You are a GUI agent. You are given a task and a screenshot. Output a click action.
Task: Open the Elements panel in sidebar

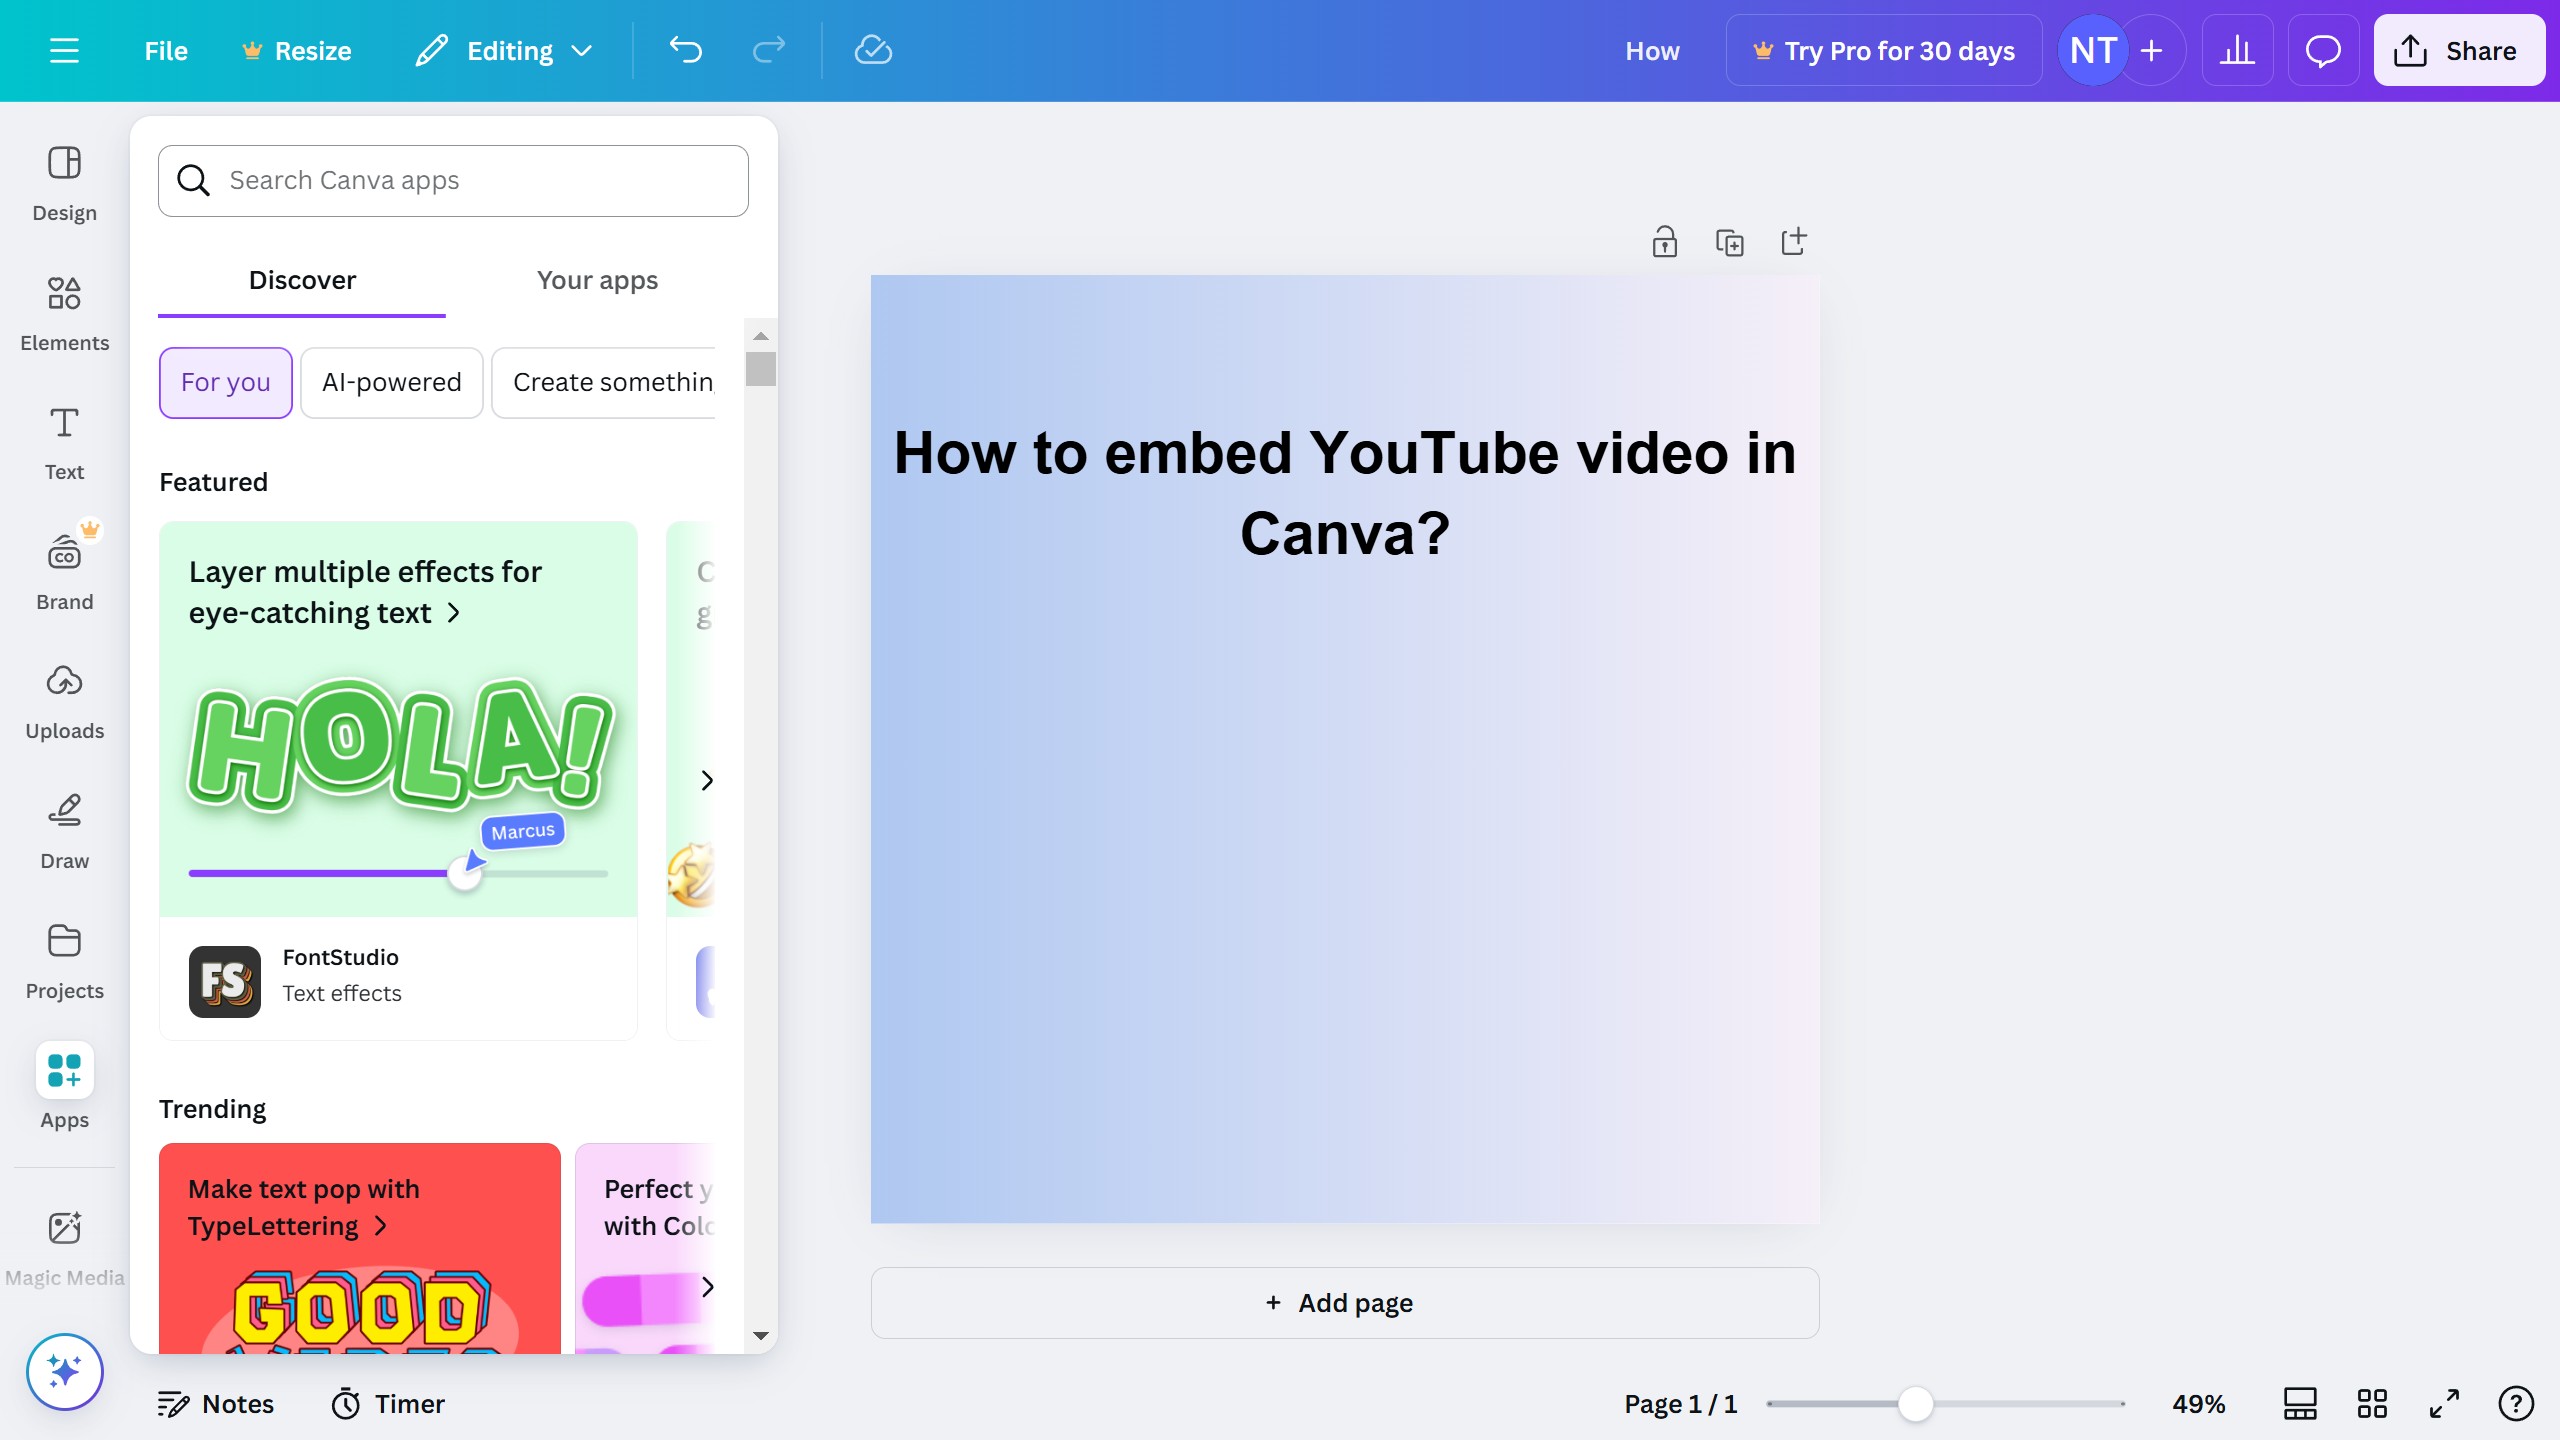pyautogui.click(x=64, y=313)
